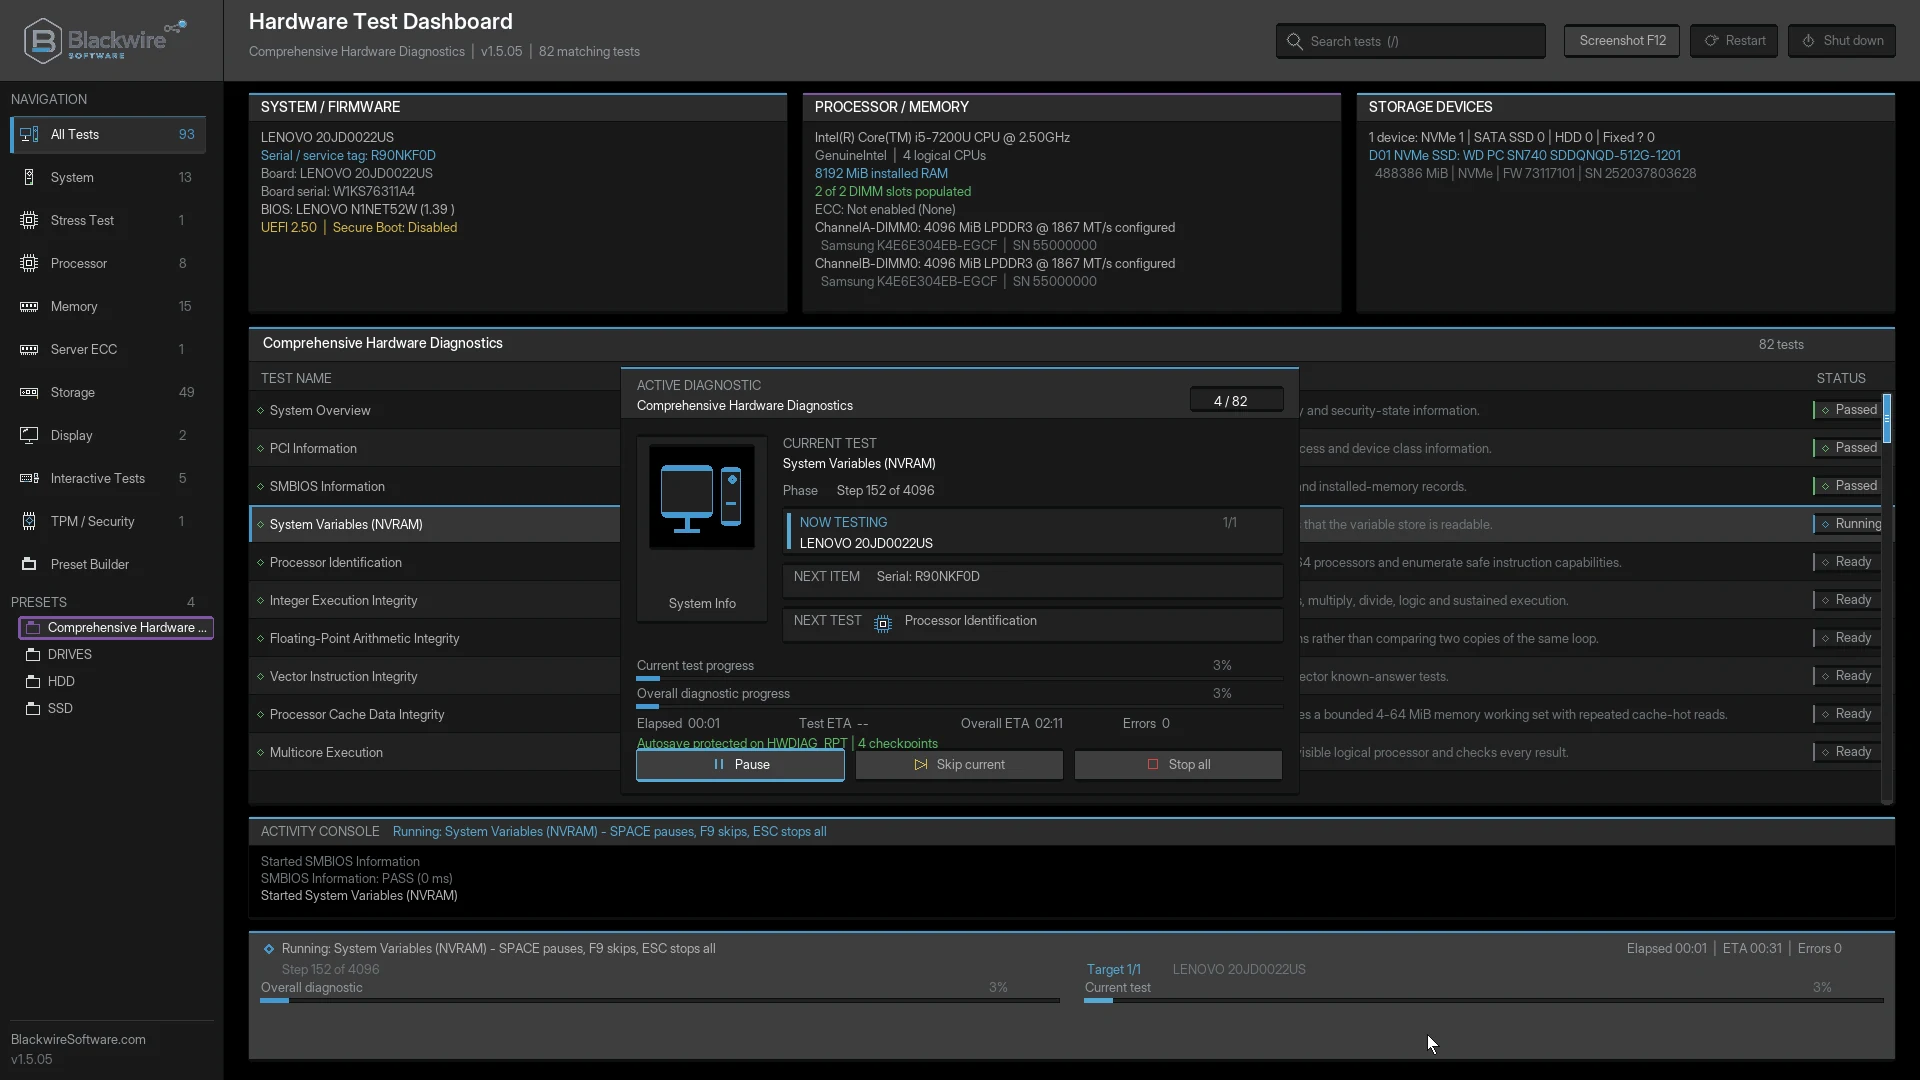Click the Processor chip icon in navigation

pos(29,264)
